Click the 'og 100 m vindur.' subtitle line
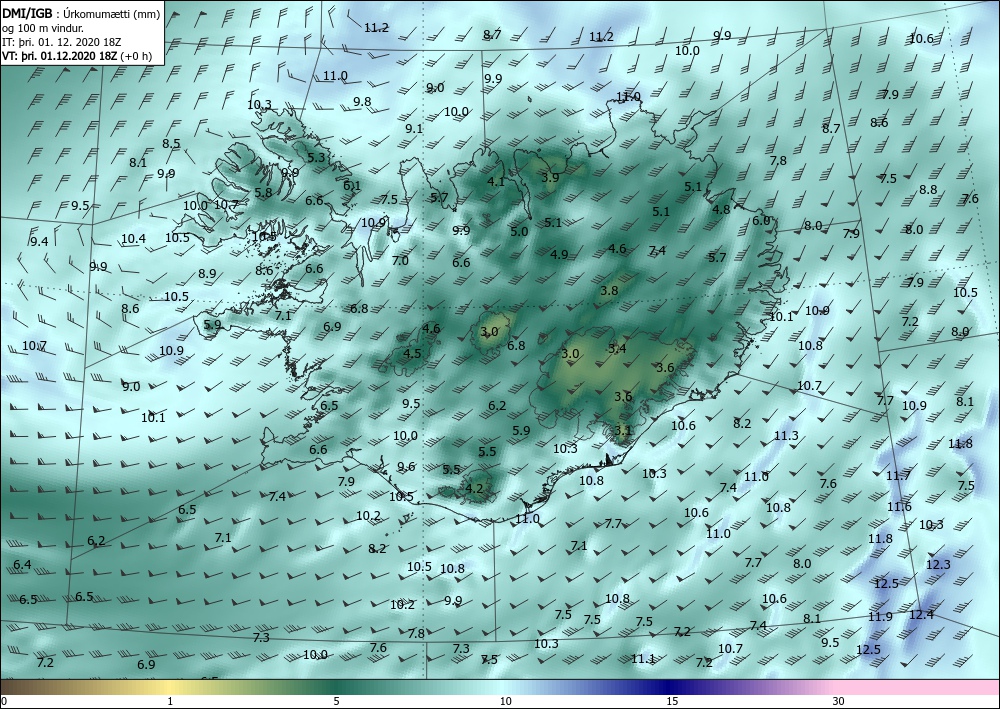 [43, 28]
